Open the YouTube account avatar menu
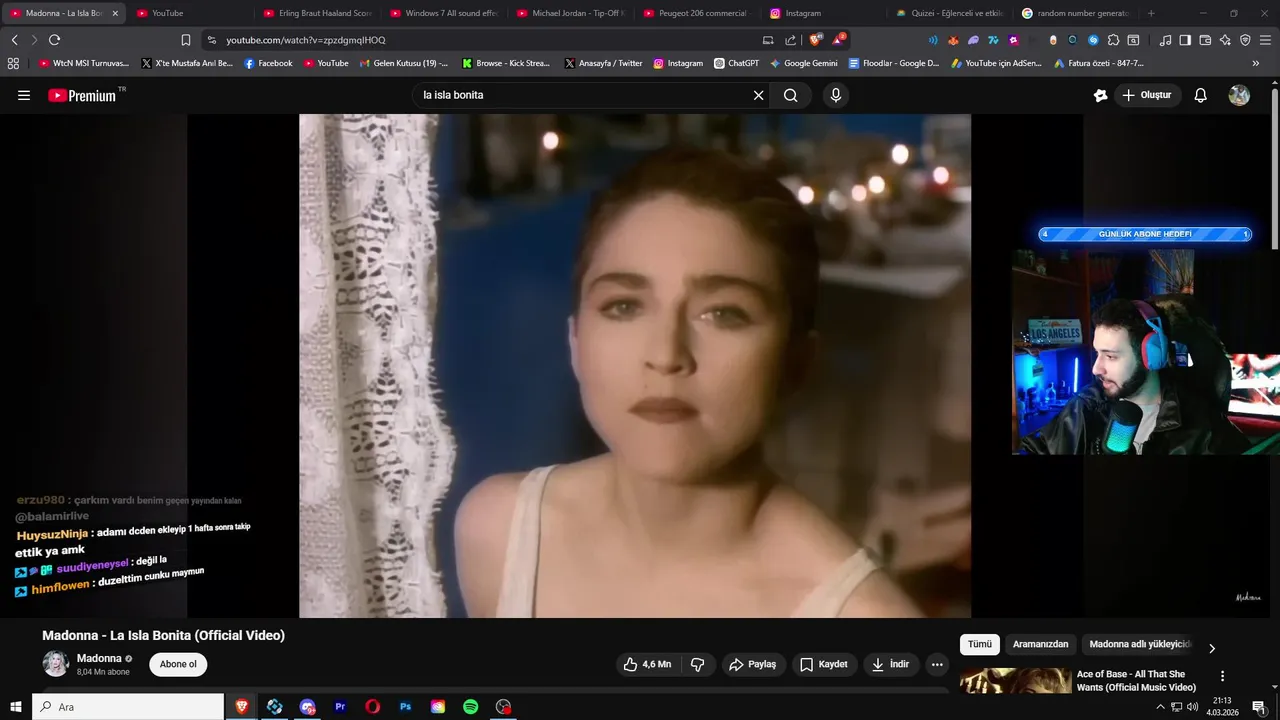The image size is (1280, 720). click(x=1239, y=95)
